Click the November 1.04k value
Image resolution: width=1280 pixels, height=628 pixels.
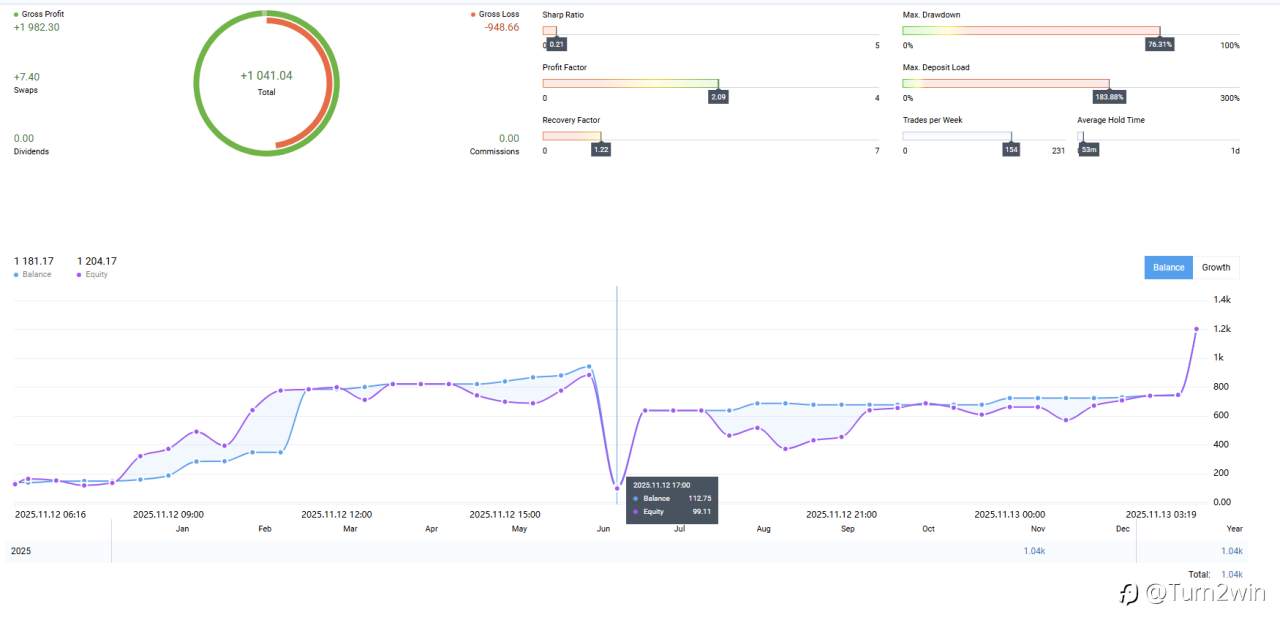1034,551
